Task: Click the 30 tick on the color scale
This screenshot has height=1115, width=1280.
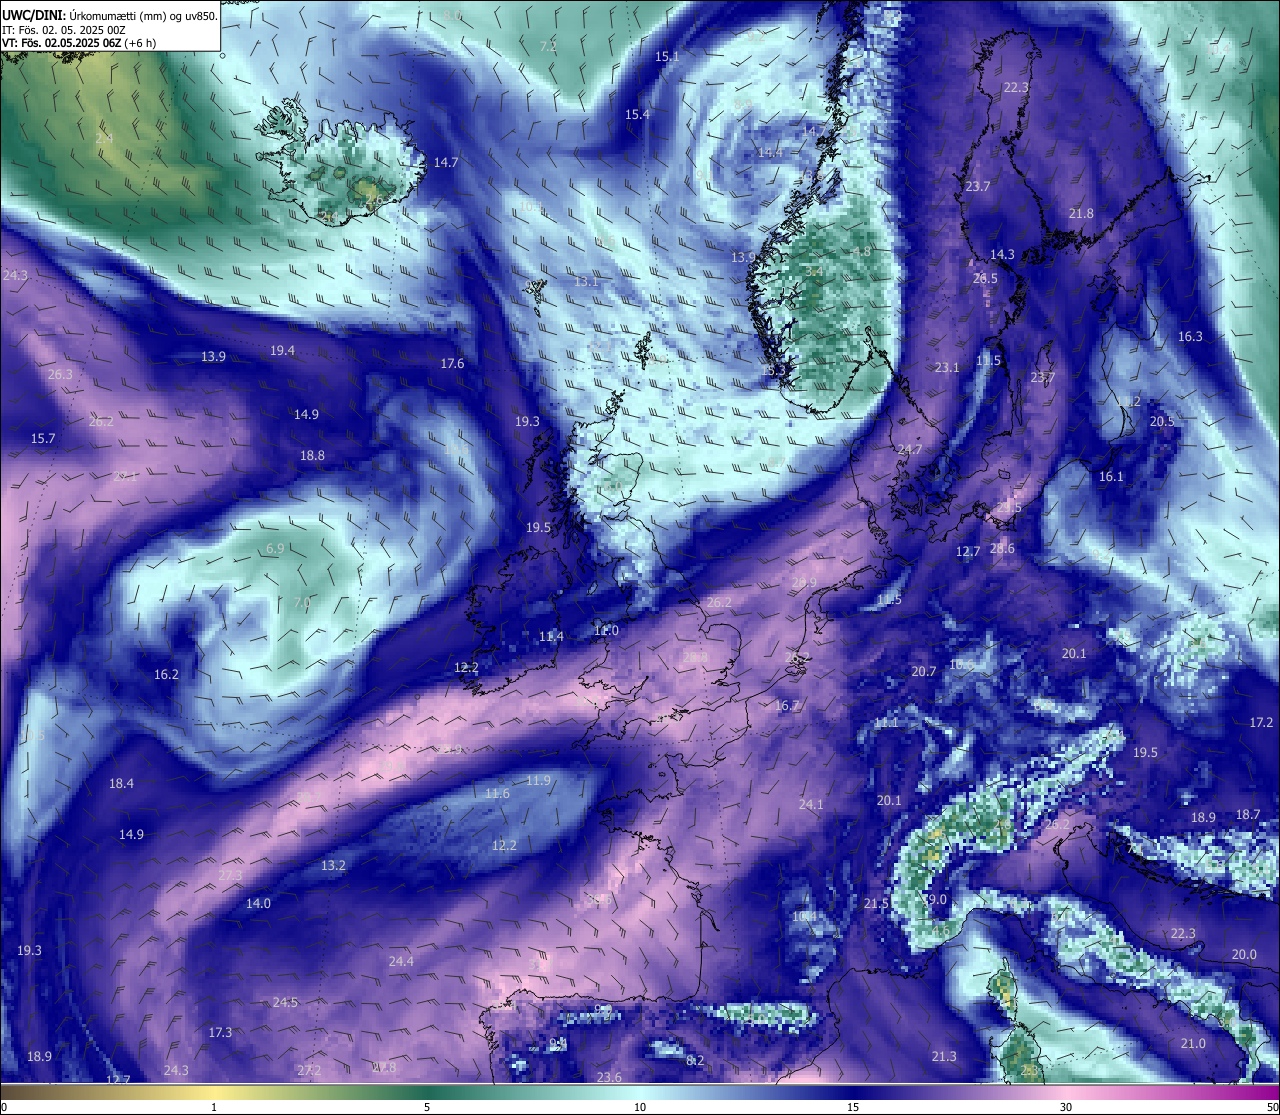Action: (1066, 1107)
